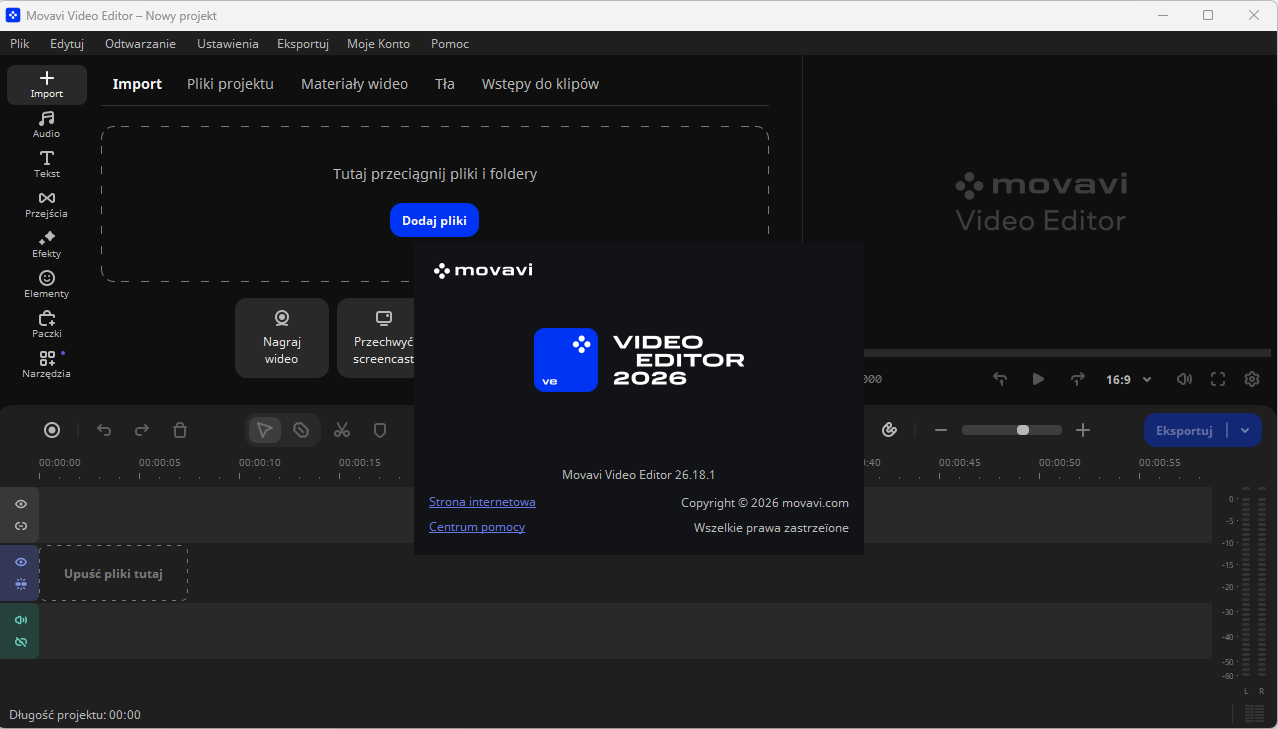This screenshot has width=1278, height=729.
Task: Play the preview video
Action: [1038, 379]
